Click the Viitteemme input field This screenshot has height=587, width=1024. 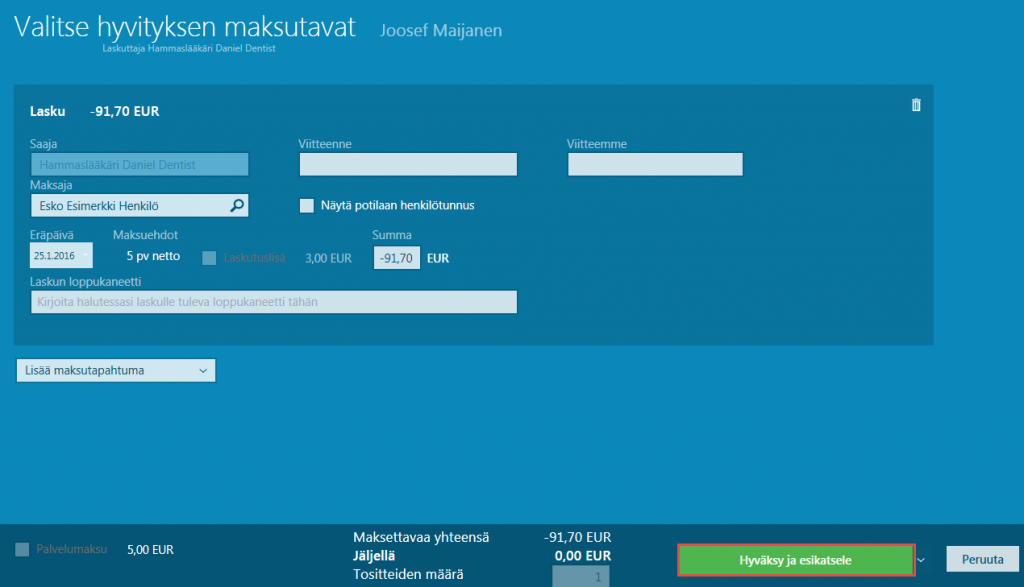[x=655, y=164]
